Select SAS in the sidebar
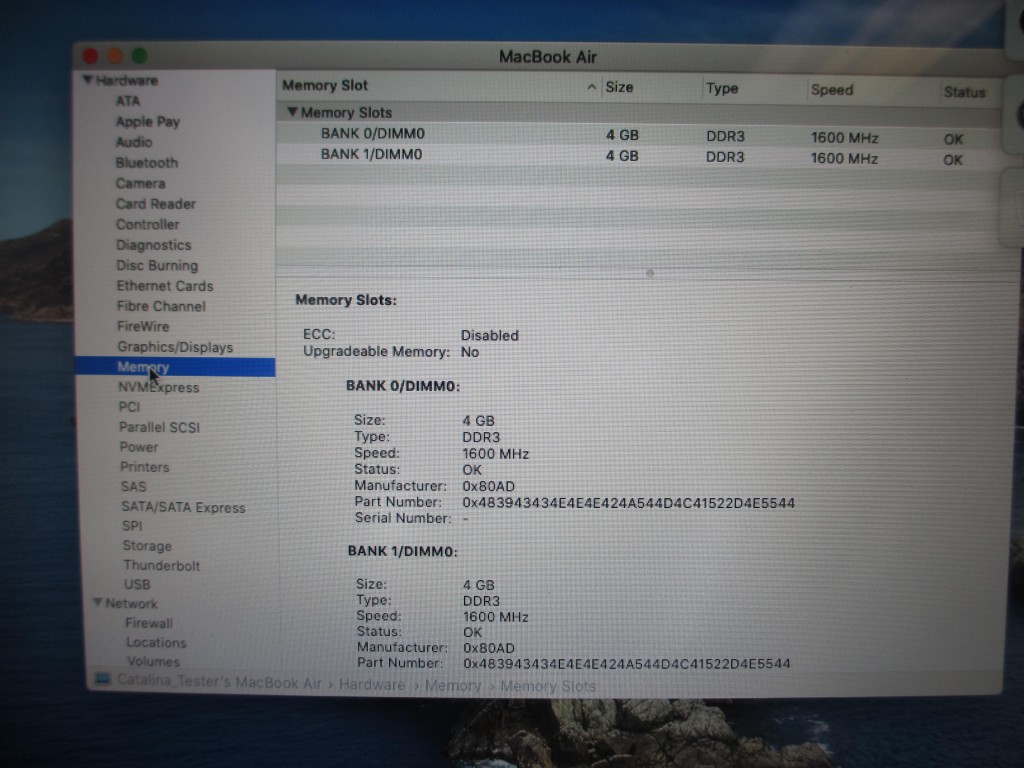The height and width of the screenshot is (768, 1024). point(133,487)
